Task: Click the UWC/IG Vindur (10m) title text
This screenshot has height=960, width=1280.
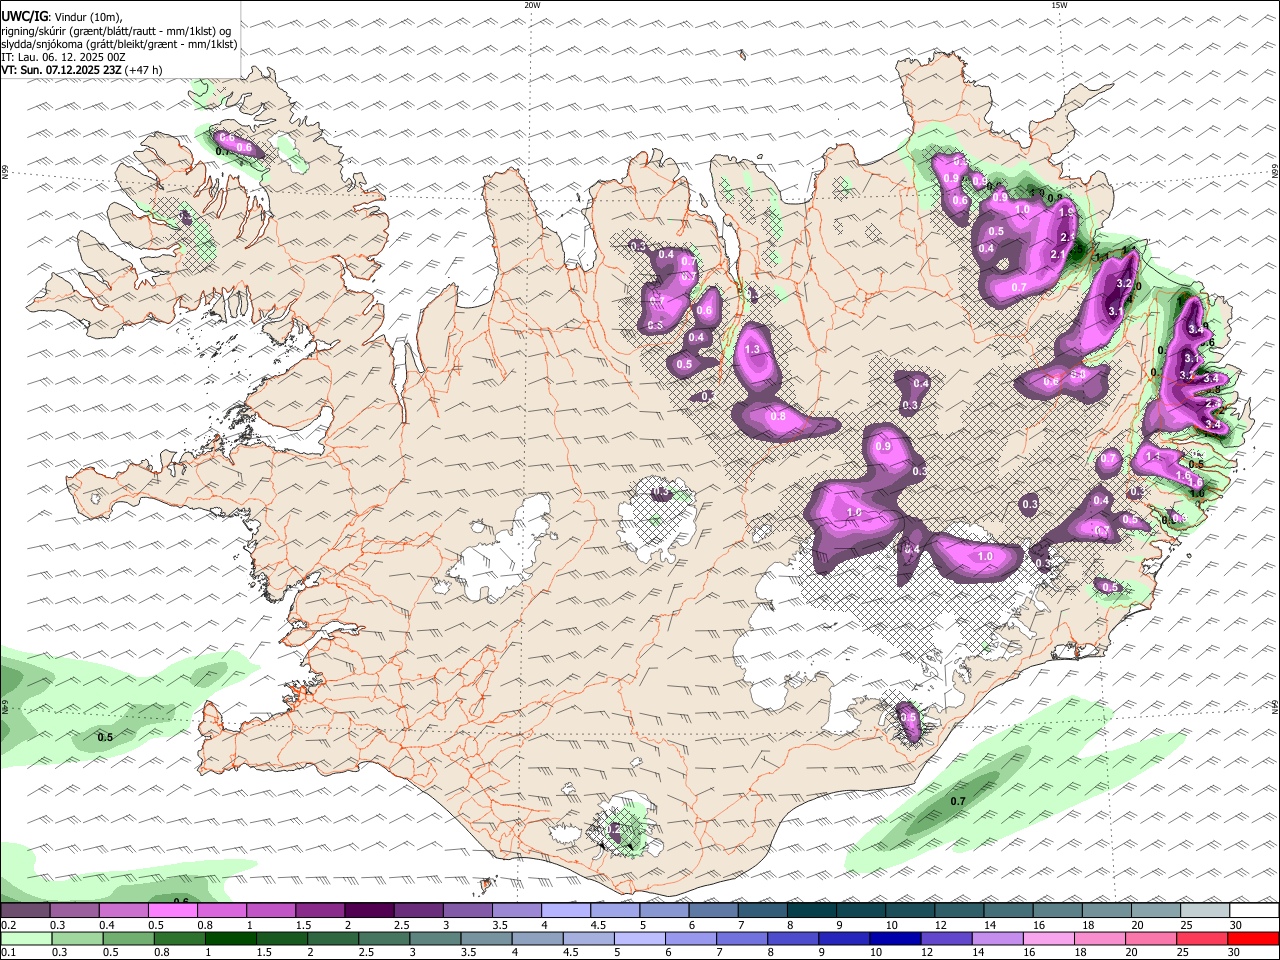Action: tap(62, 17)
